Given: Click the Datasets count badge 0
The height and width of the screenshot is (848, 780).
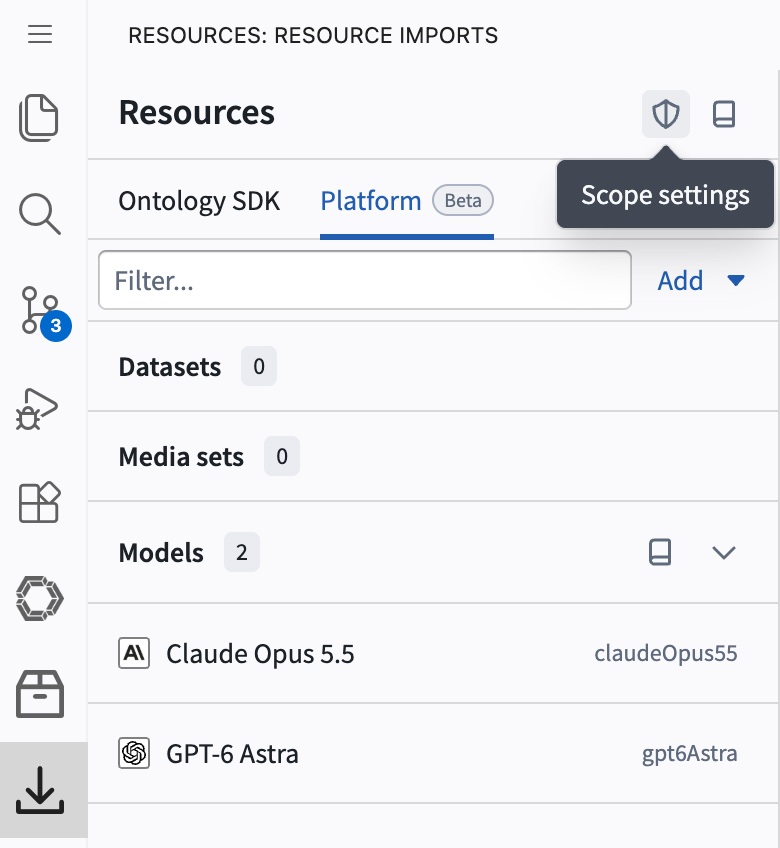Looking at the screenshot, I should pyautogui.click(x=259, y=367).
